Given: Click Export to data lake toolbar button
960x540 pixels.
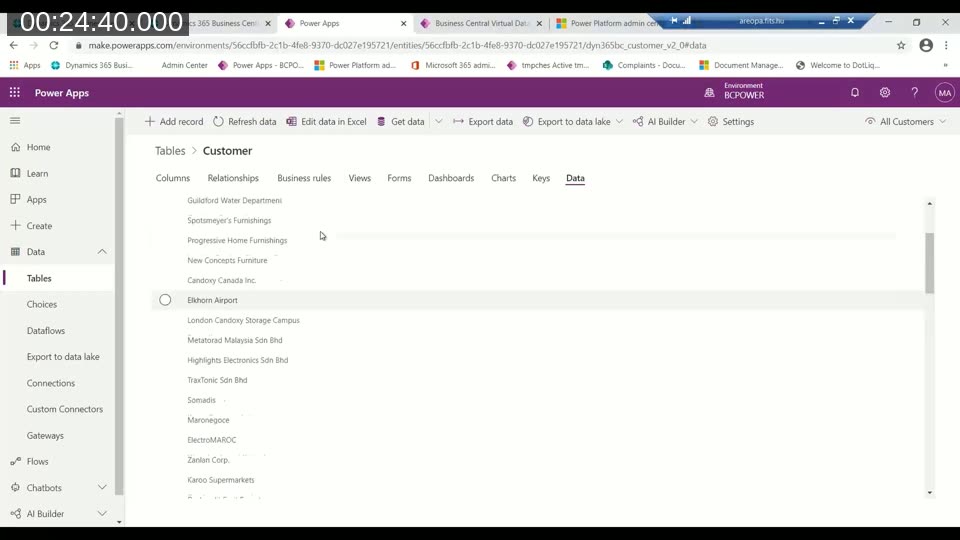Looking at the screenshot, I should pos(566,122).
